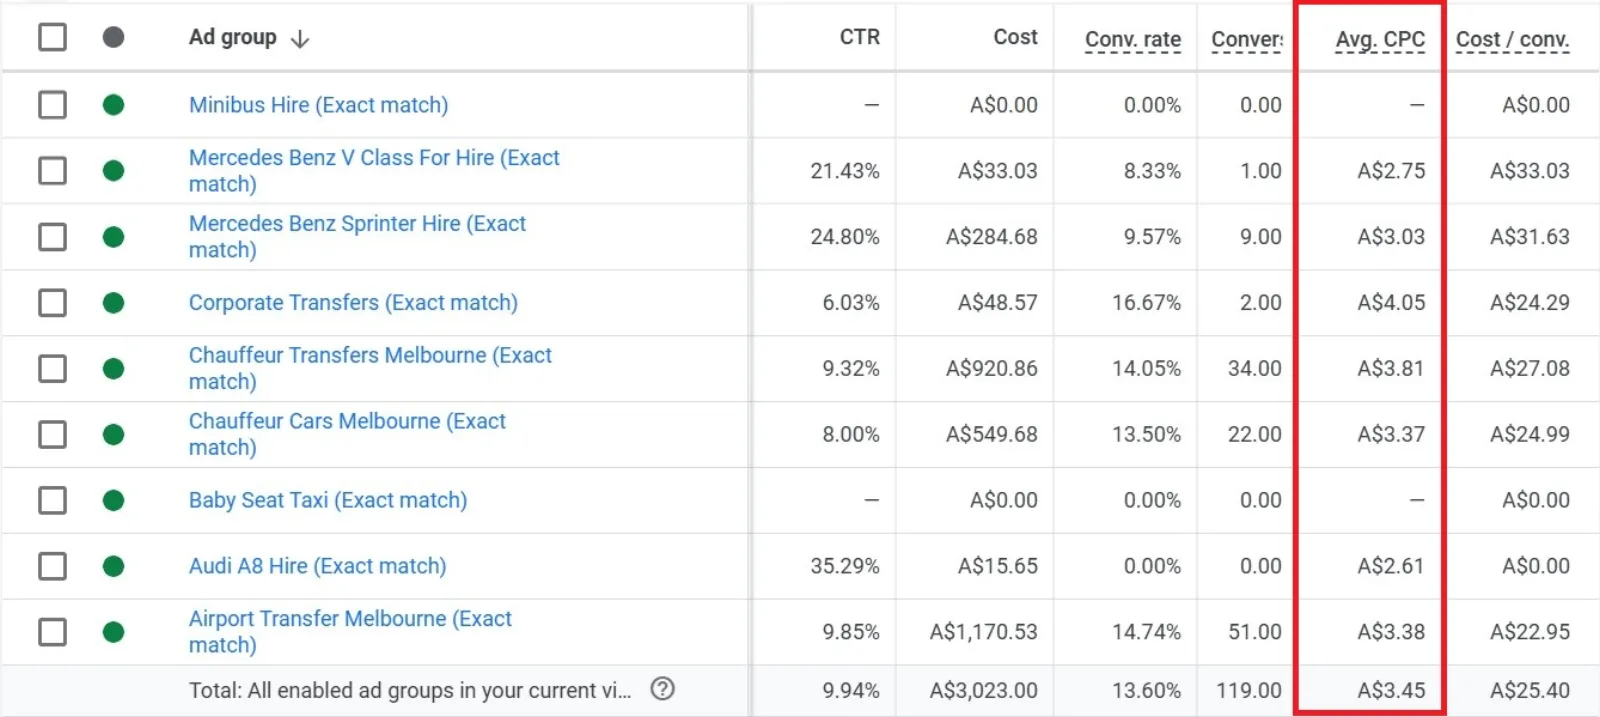Image resolution: width=1600 pixels, height=717 pixels.
Task: Click conversions value 51.00
Action: click(x=1254, y=632)
